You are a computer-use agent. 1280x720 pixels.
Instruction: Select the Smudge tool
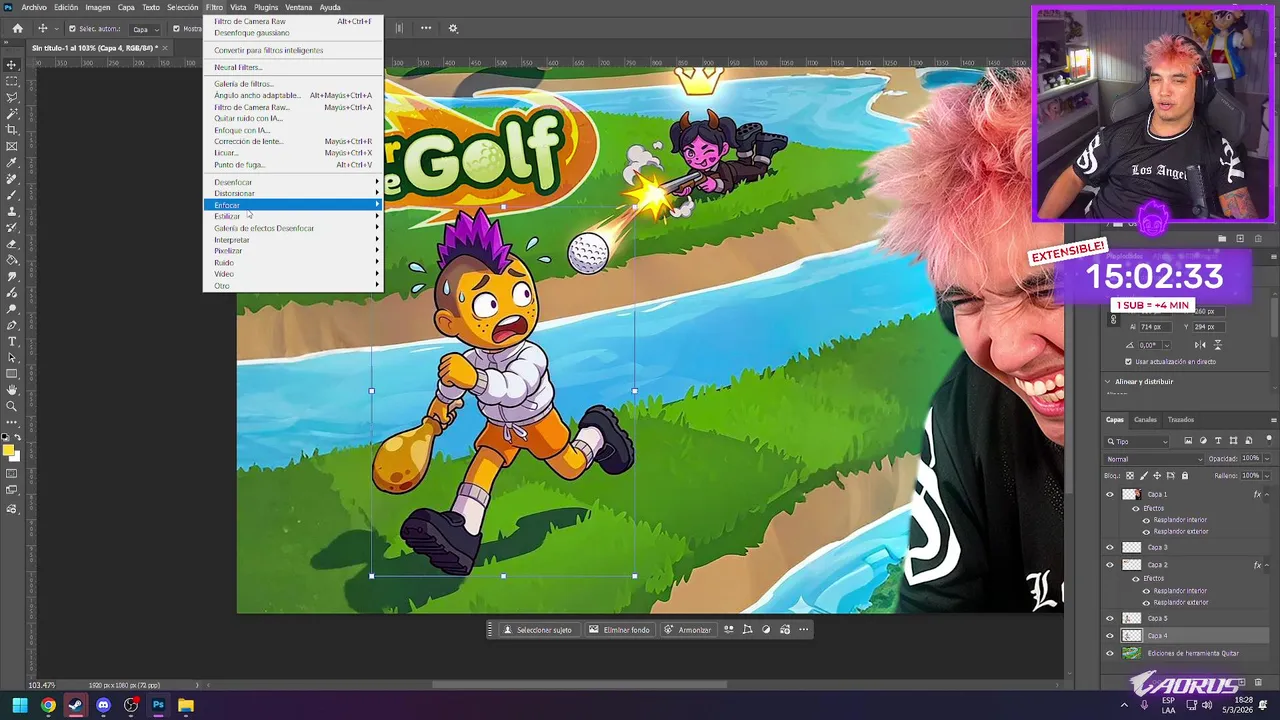pos(12,276)
